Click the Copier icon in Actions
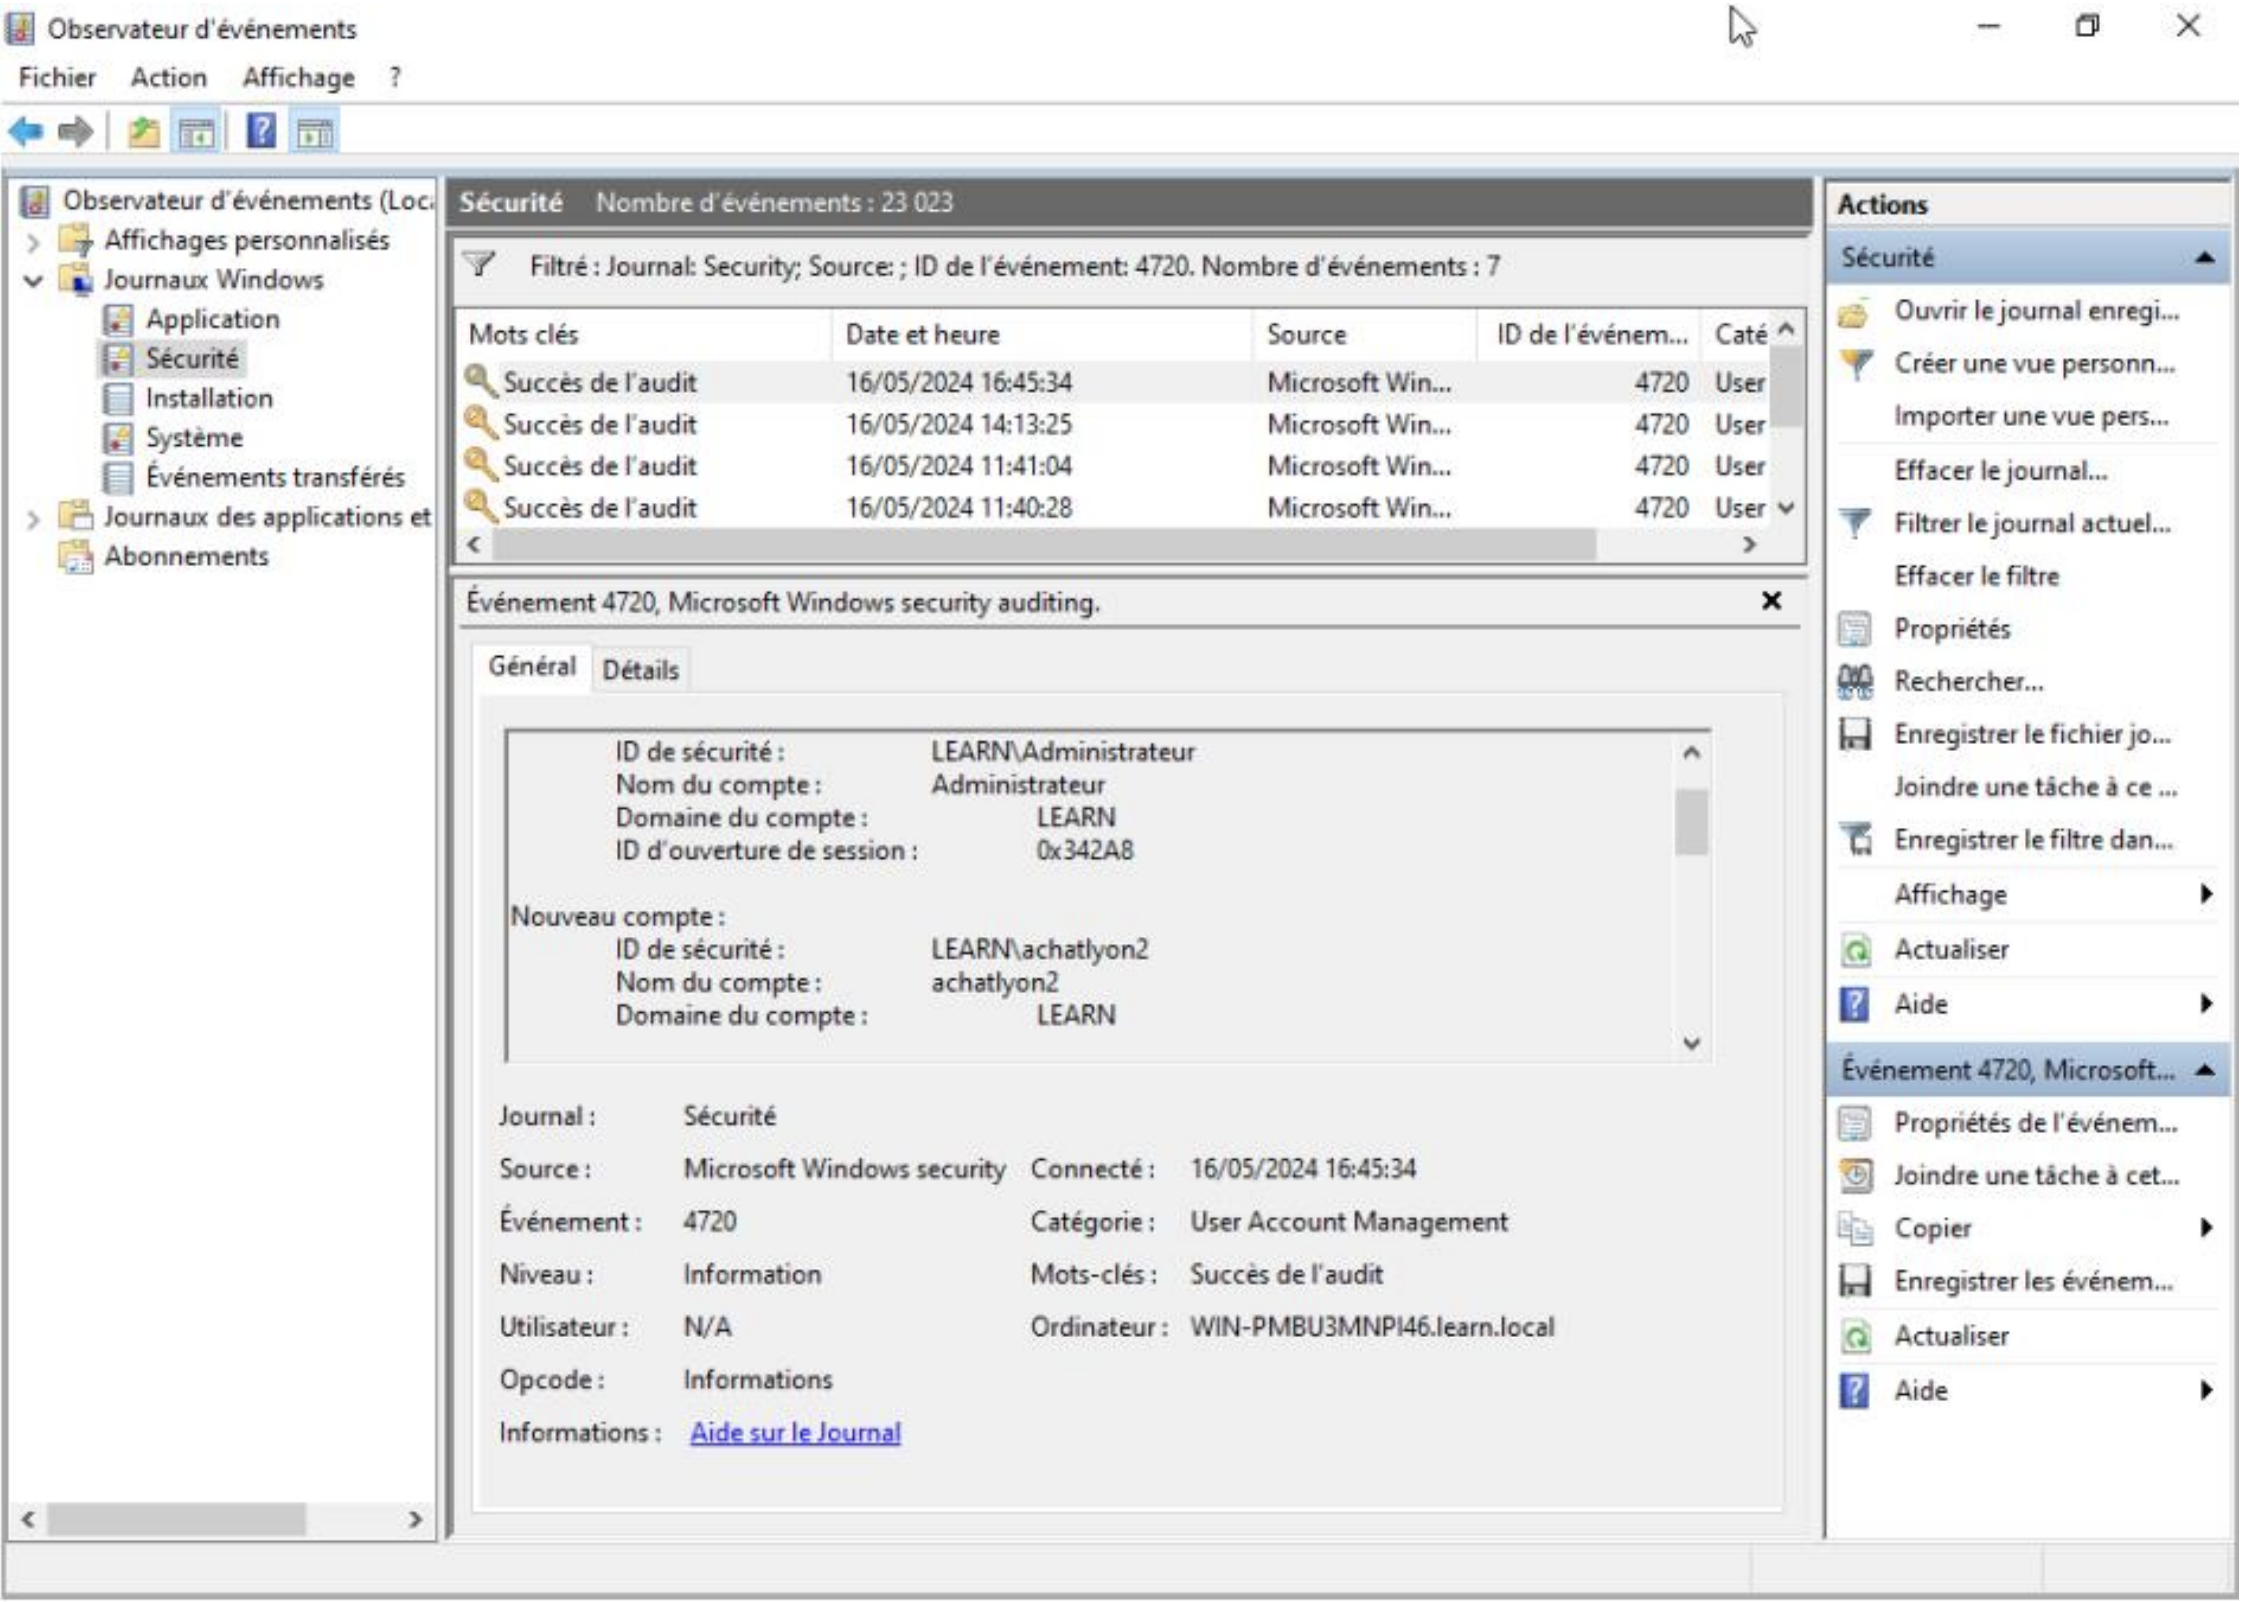This screenshot has height=1602, width=2246. click(x=1856, y=1229)
